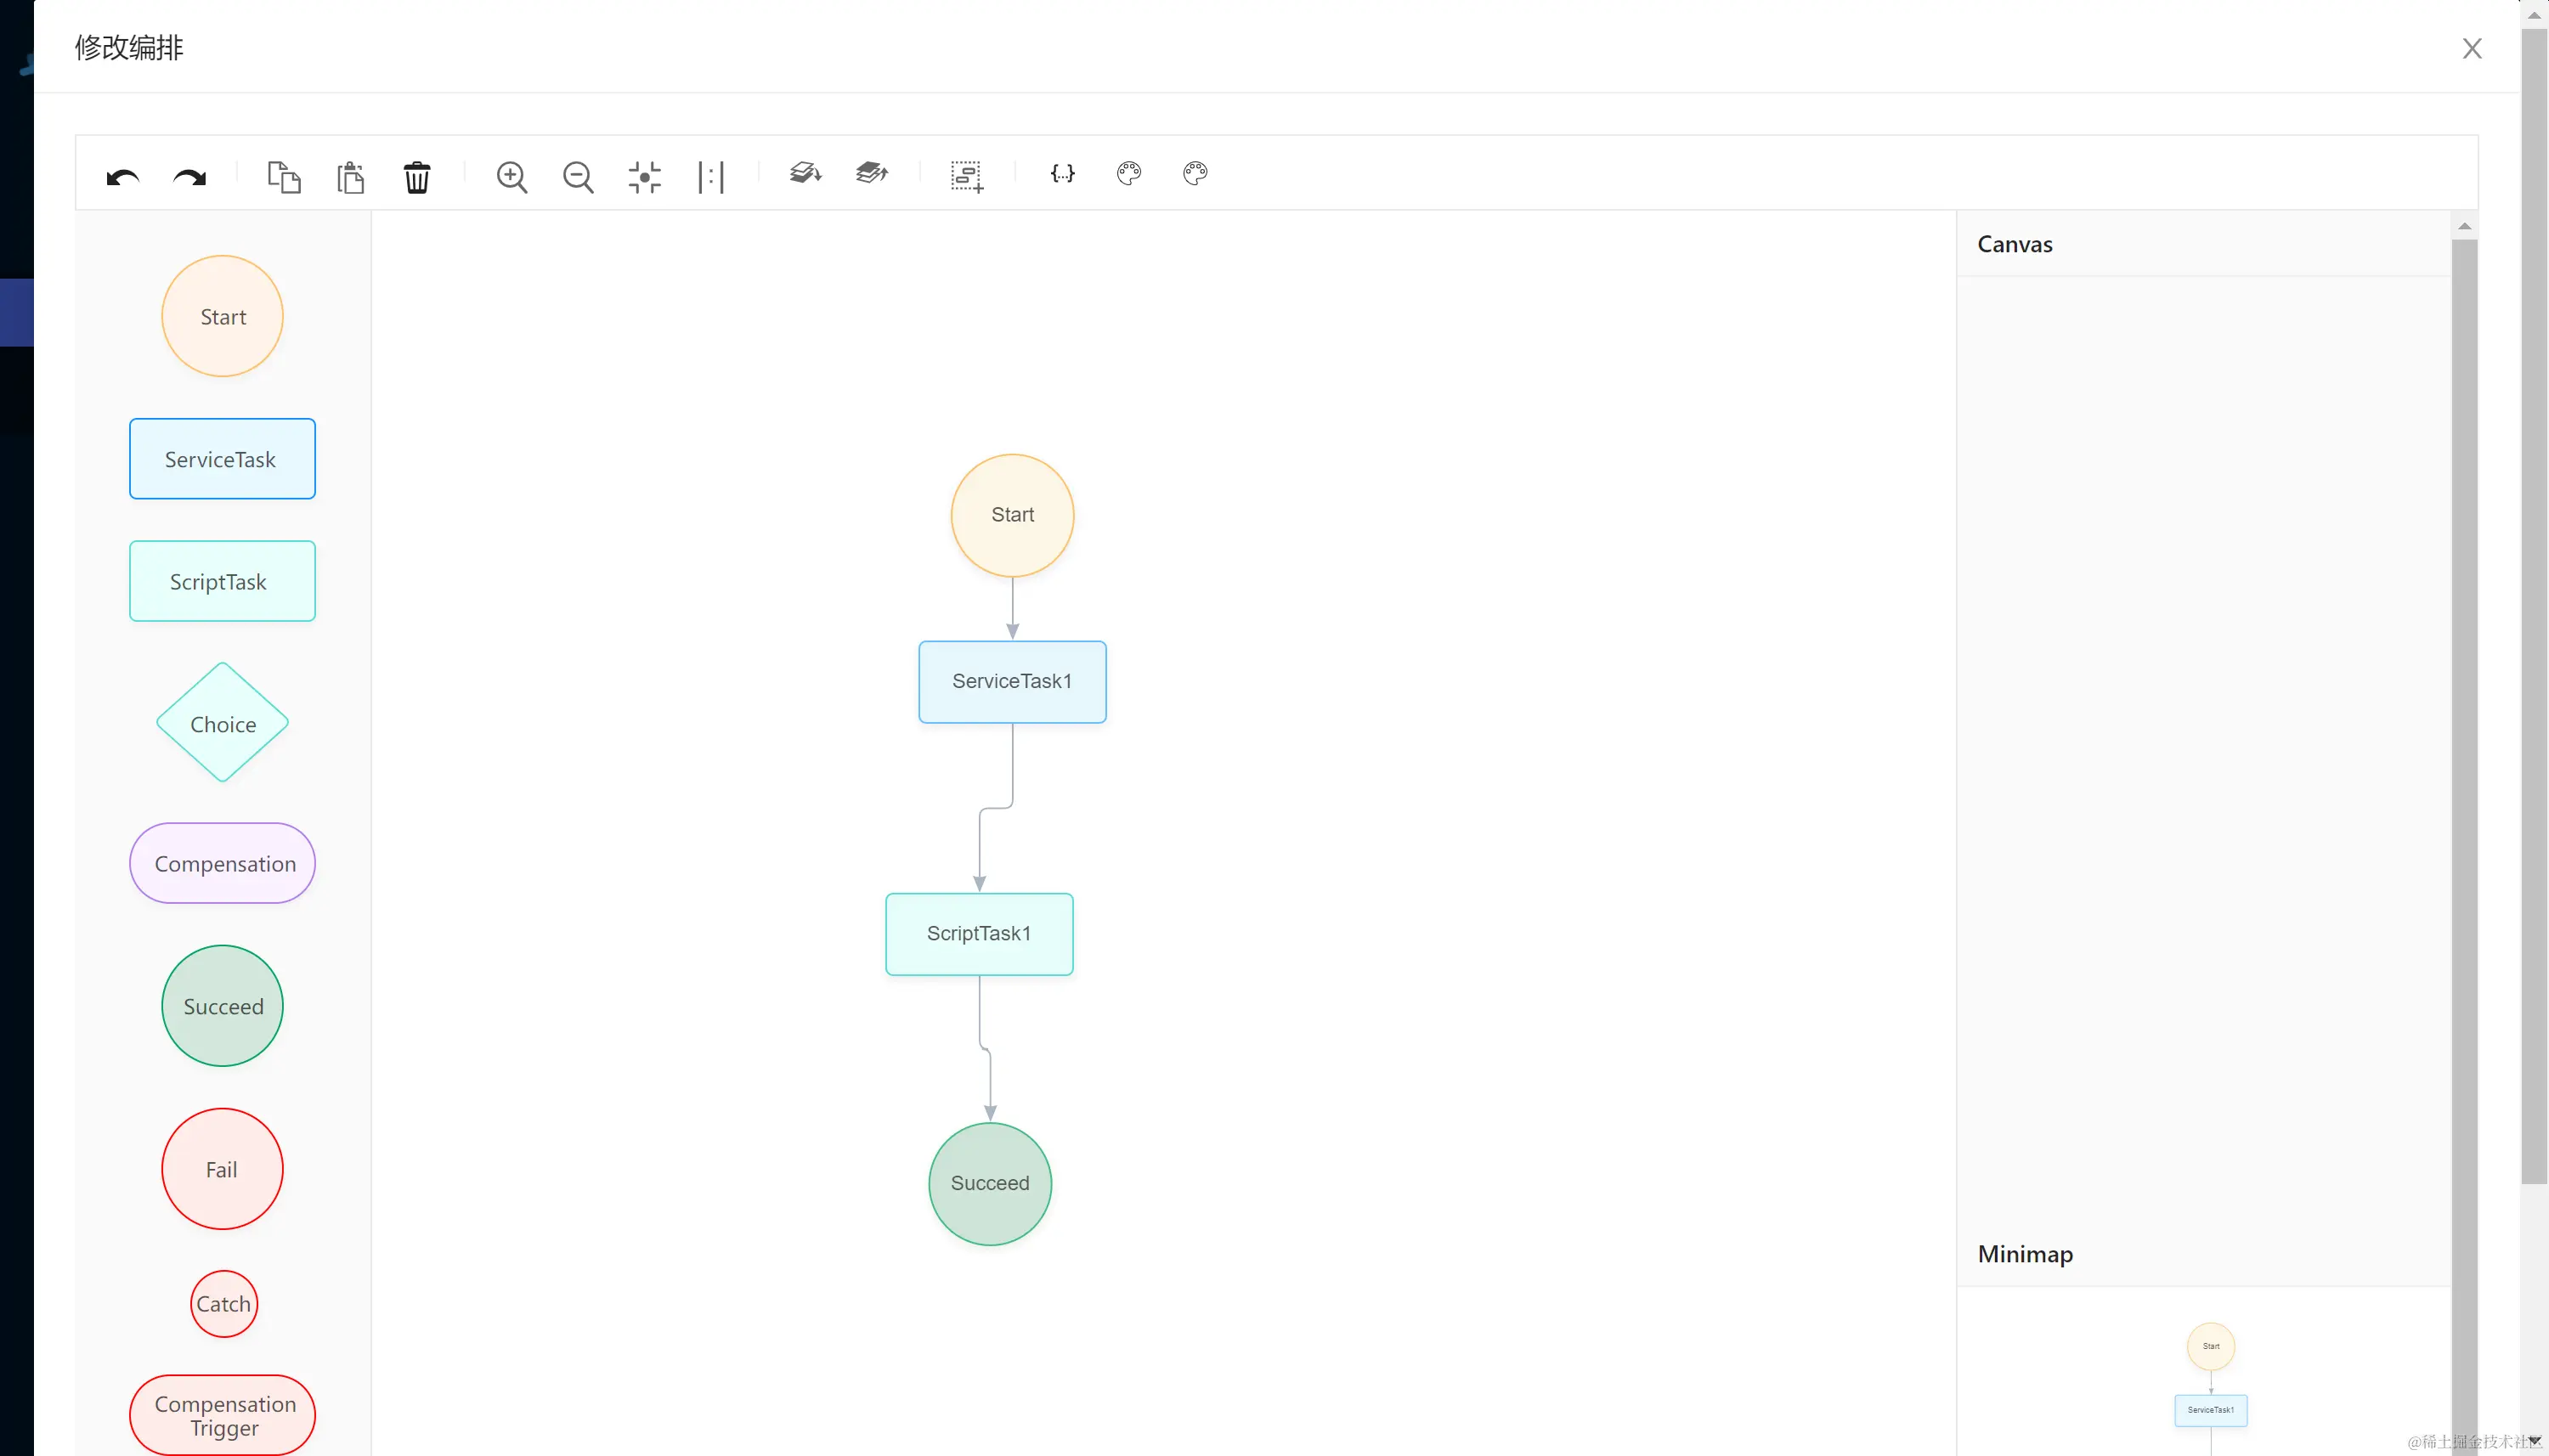Screen dimensions: 2549x1456
Task: Send selection to back layer icon
Action: [805, 173]
